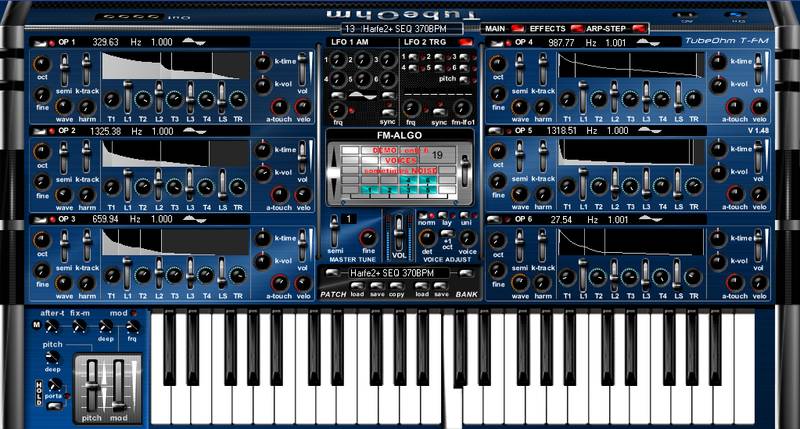Screen dimensions: 800x429
Task: Step to next patch in PATCH section
Action: tap(465, 273)
